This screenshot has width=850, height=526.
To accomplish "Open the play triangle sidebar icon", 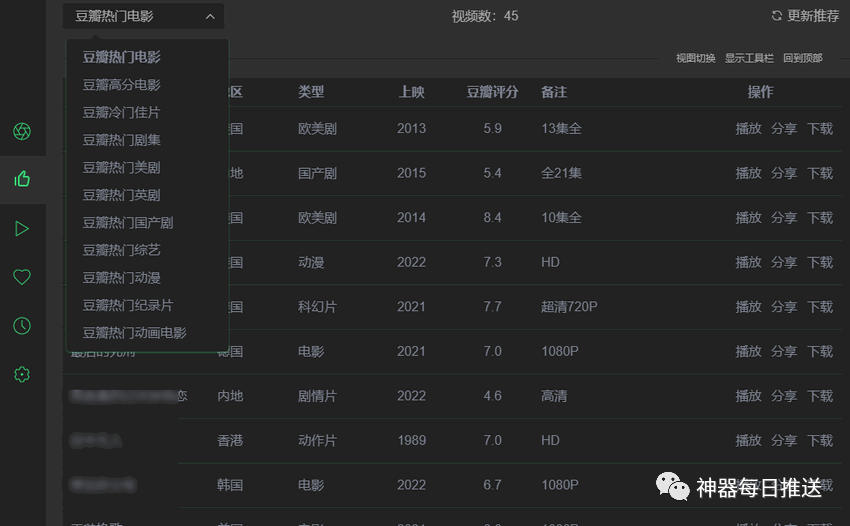I will coord(22,228).
